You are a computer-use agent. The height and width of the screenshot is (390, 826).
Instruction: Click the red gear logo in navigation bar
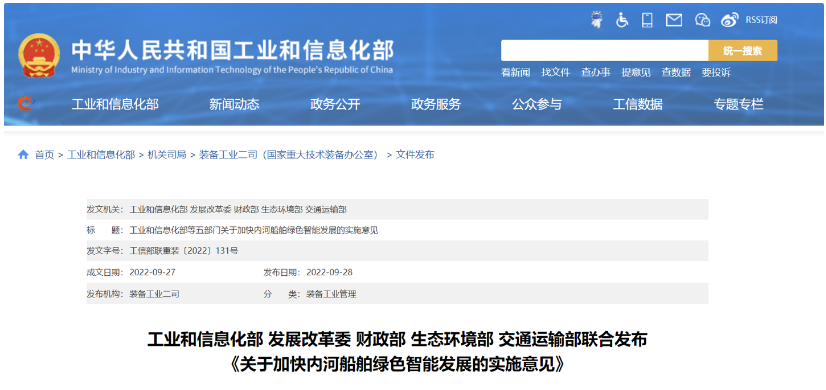click(x=24, y=104)
